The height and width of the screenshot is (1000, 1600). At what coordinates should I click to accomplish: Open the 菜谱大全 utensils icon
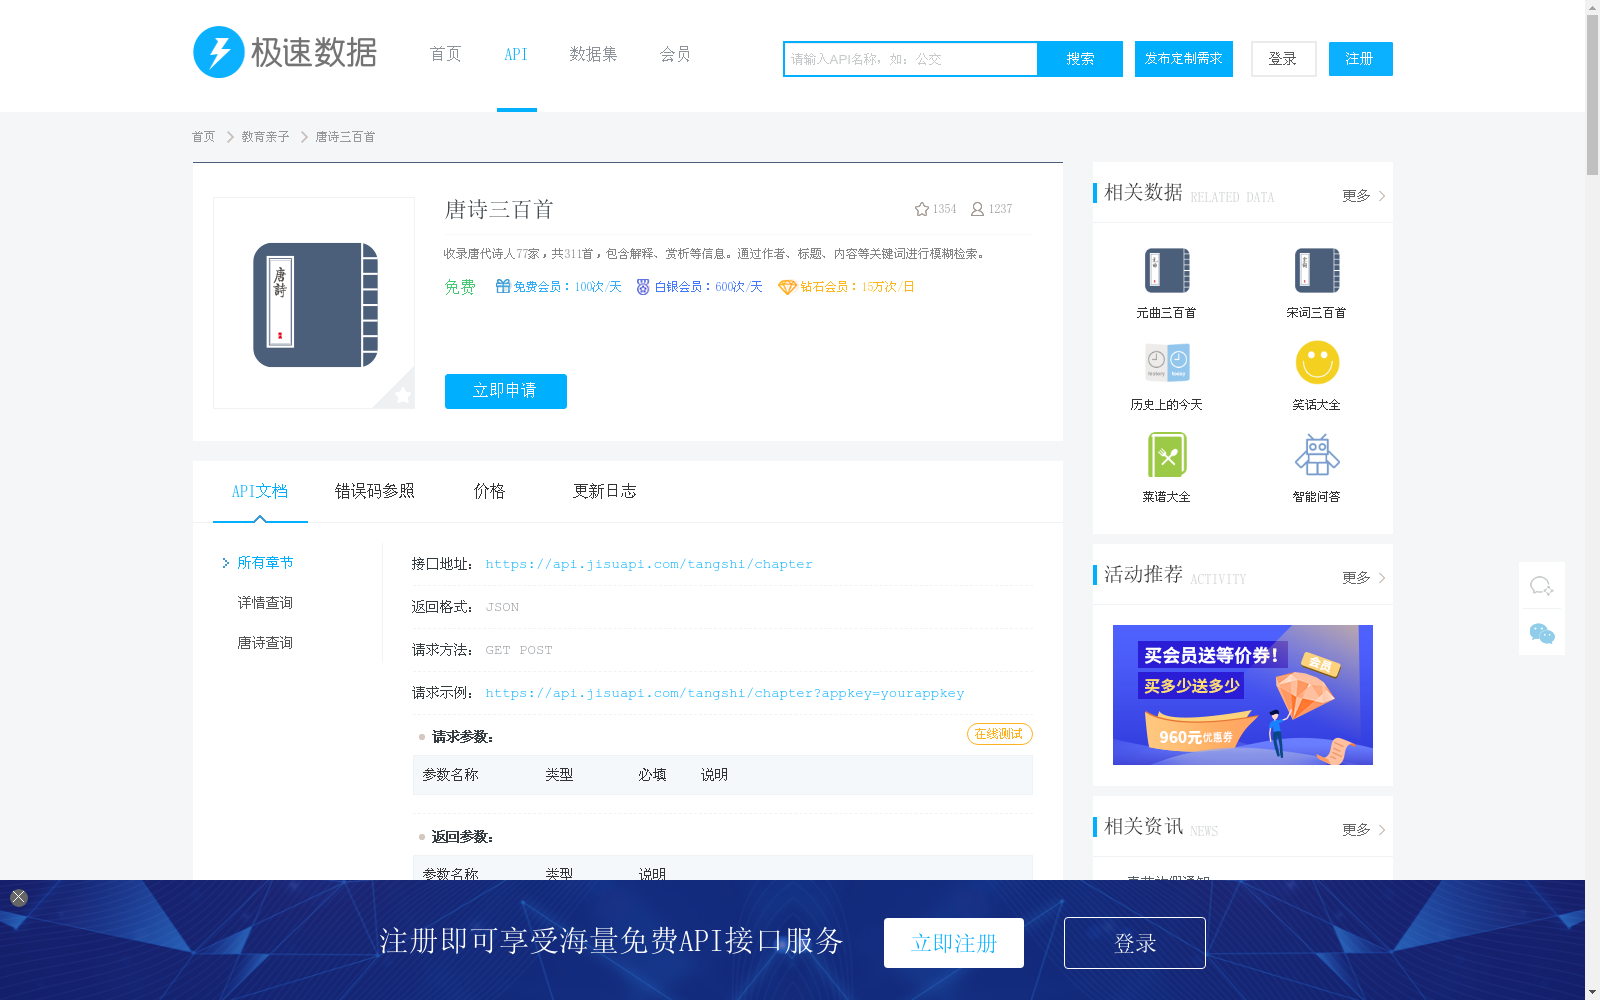point(1166,454)
